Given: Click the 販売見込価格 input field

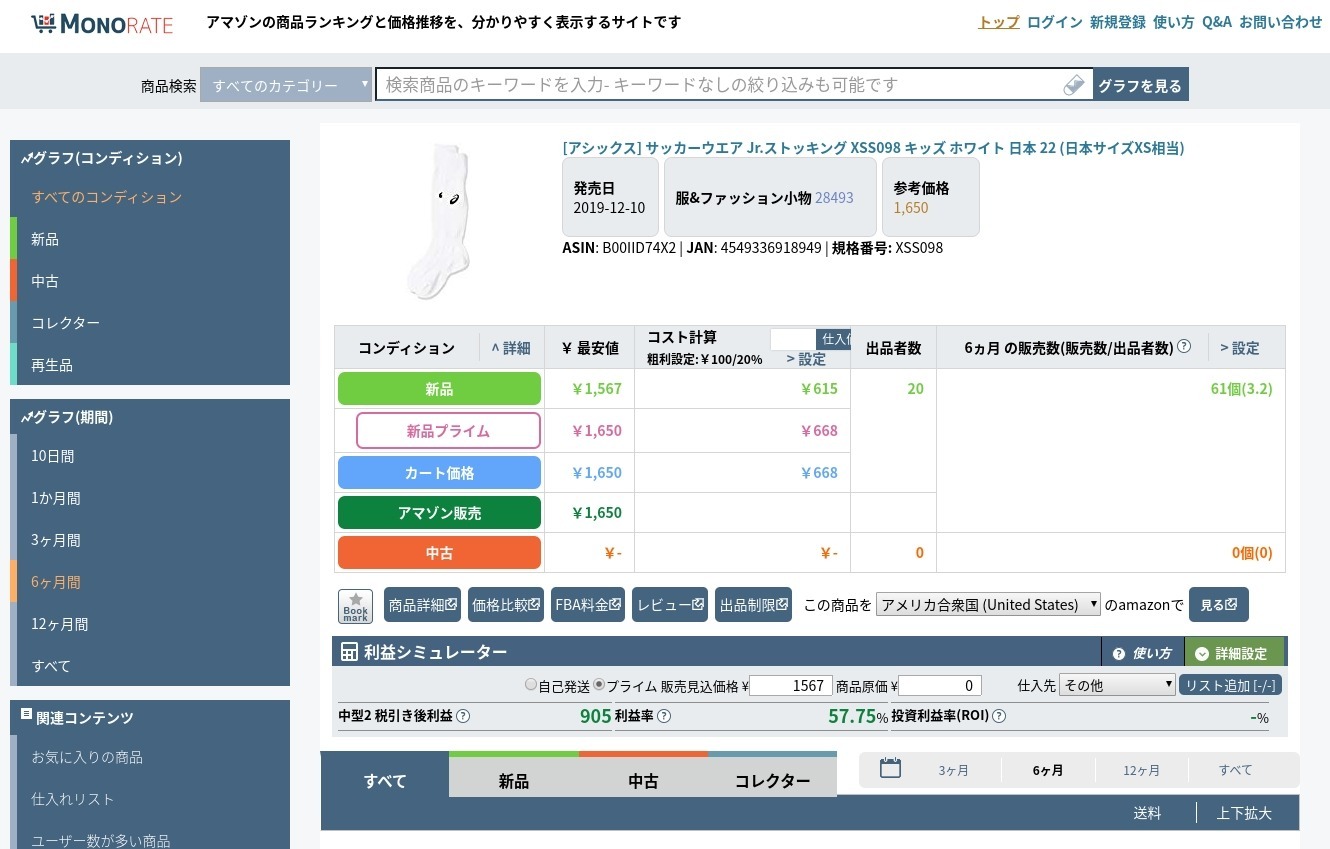Looking at the screenshot, I should tap(791, 685).
